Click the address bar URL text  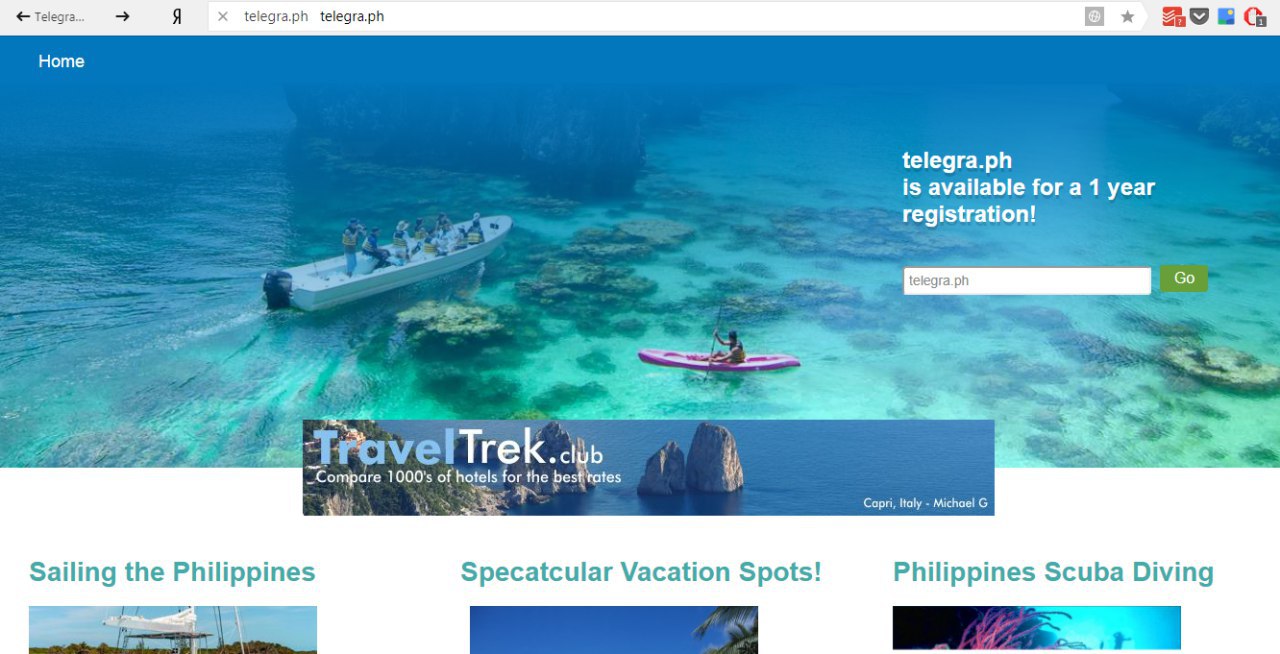pos(352,16)
